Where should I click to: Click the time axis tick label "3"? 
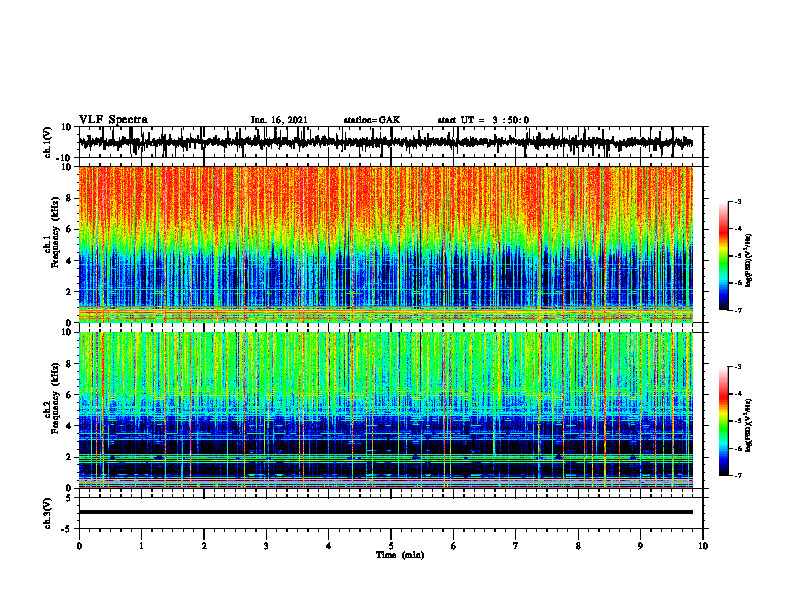266,546
